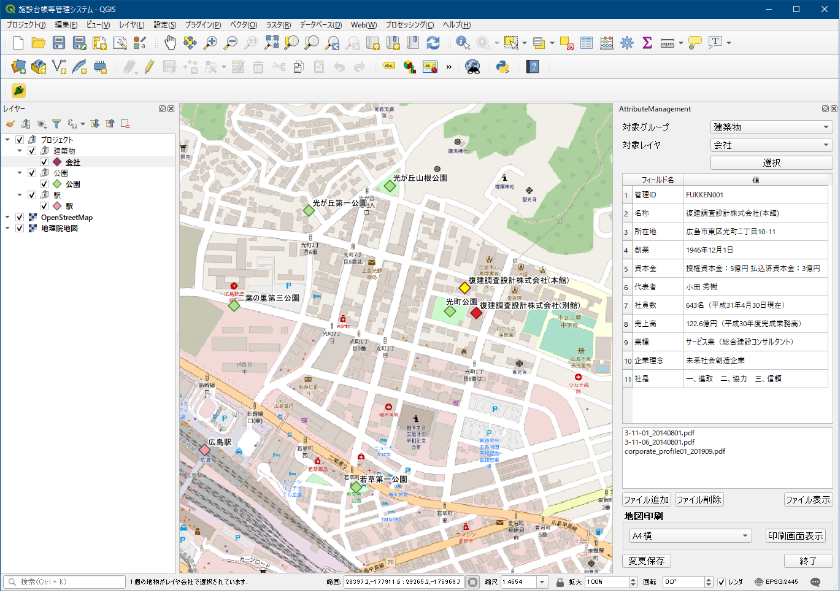Open the help book icon
Viewport: 840px width, 592px height.
tap(532, 67)
